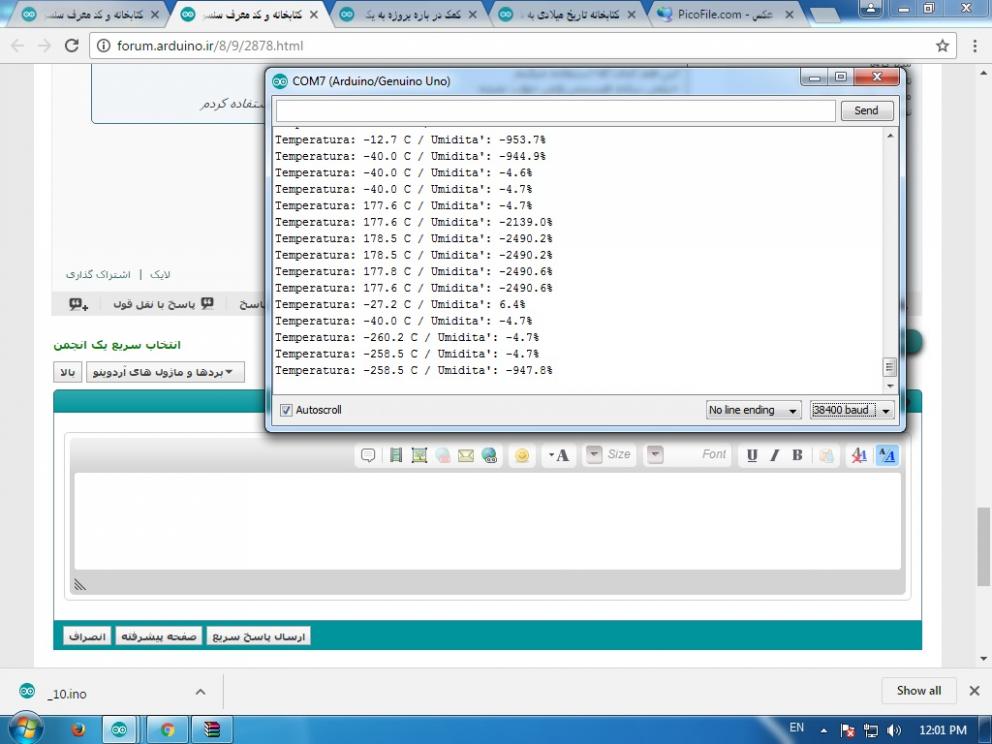Click the multi-quote plus icon

[x=78, y=304]
